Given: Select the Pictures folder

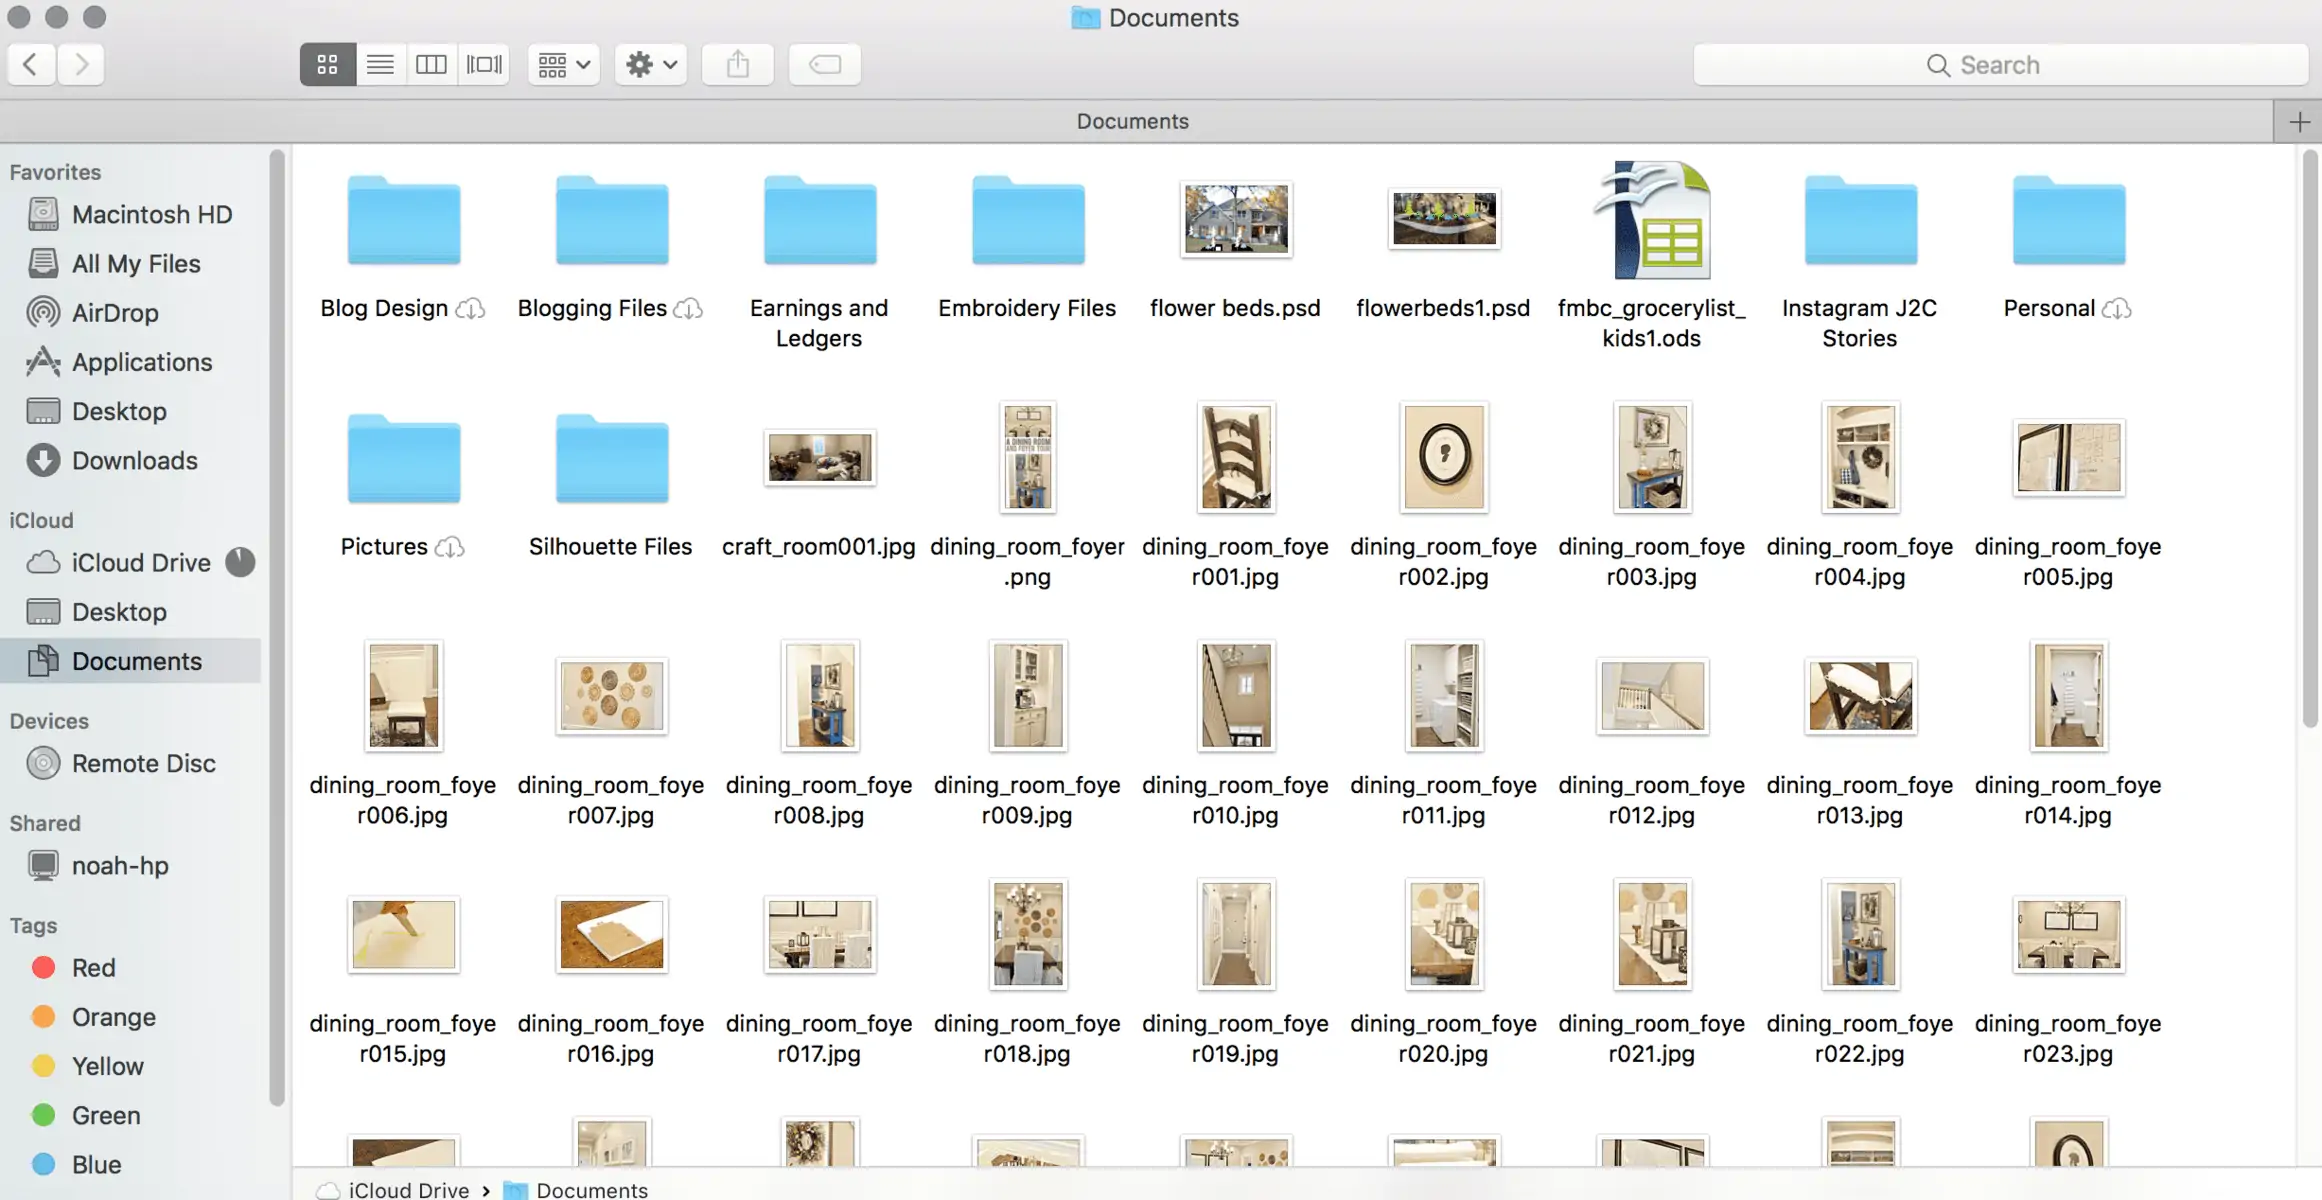Looking at the screenshot, I should [x=404, y=458].
